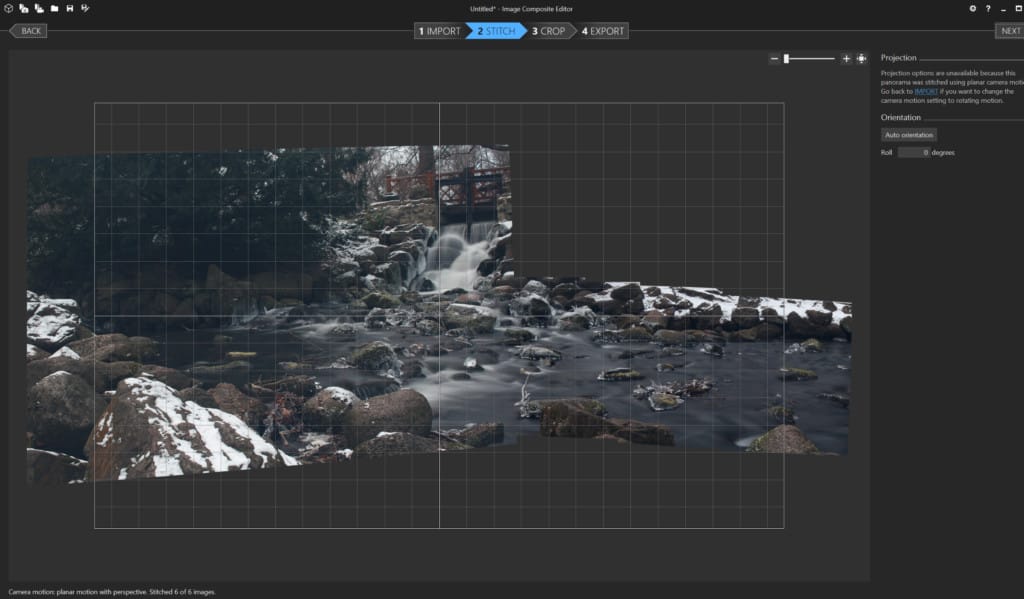Click the fit-to-window zoom icon
The width and height of the screenshot is (1024, 599).
pos(861,59)
